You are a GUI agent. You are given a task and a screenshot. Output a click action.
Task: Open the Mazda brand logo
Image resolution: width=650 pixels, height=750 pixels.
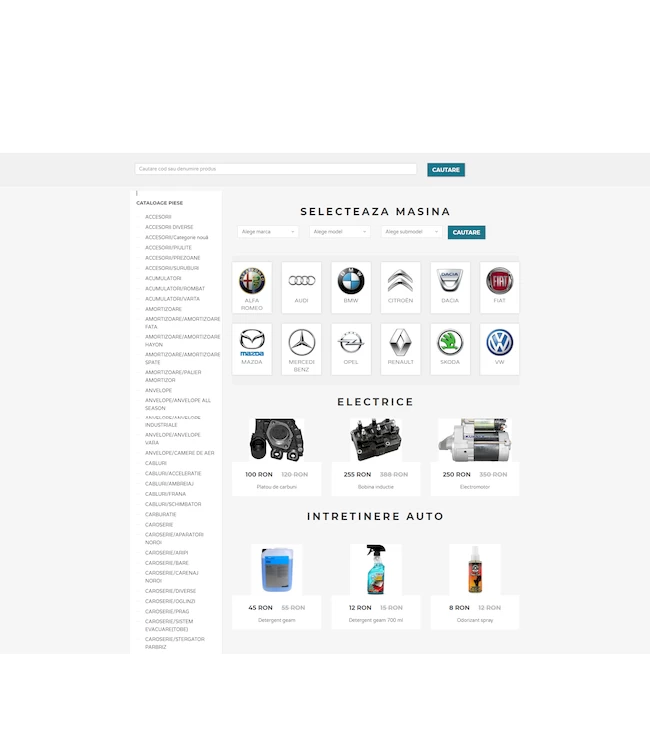coord(252,342)
